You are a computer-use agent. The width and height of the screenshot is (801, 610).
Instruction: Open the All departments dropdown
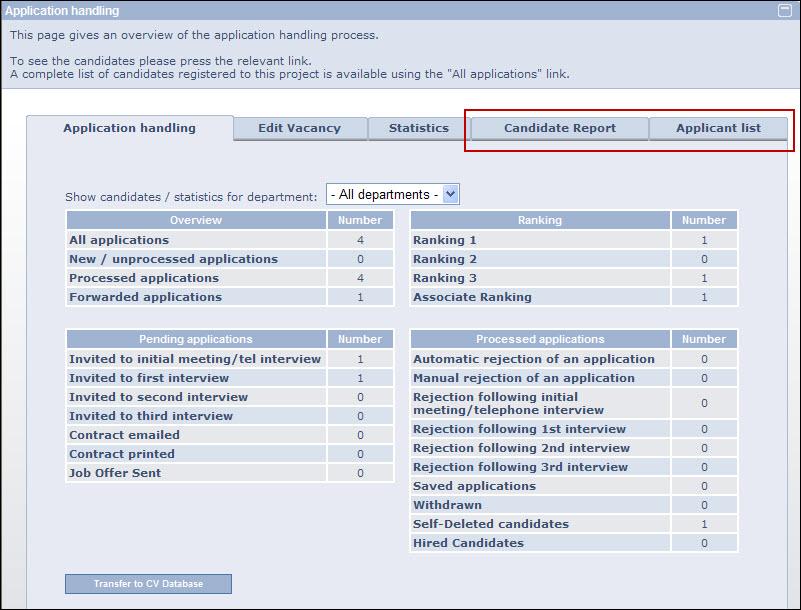pos(393,194)
